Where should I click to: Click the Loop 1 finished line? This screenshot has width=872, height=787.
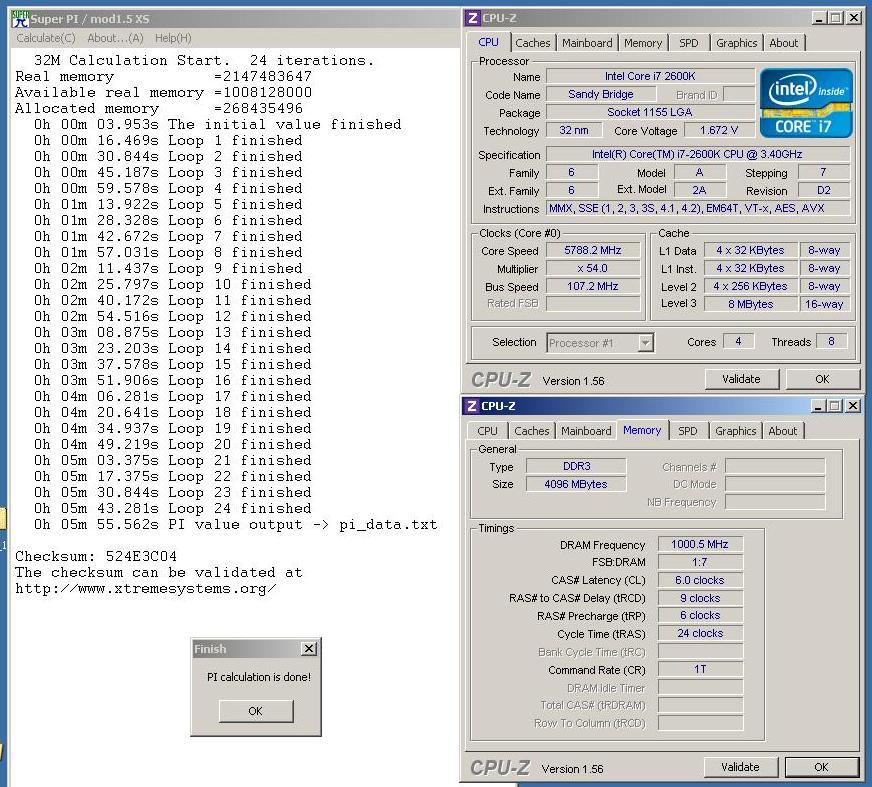[168, 140]
